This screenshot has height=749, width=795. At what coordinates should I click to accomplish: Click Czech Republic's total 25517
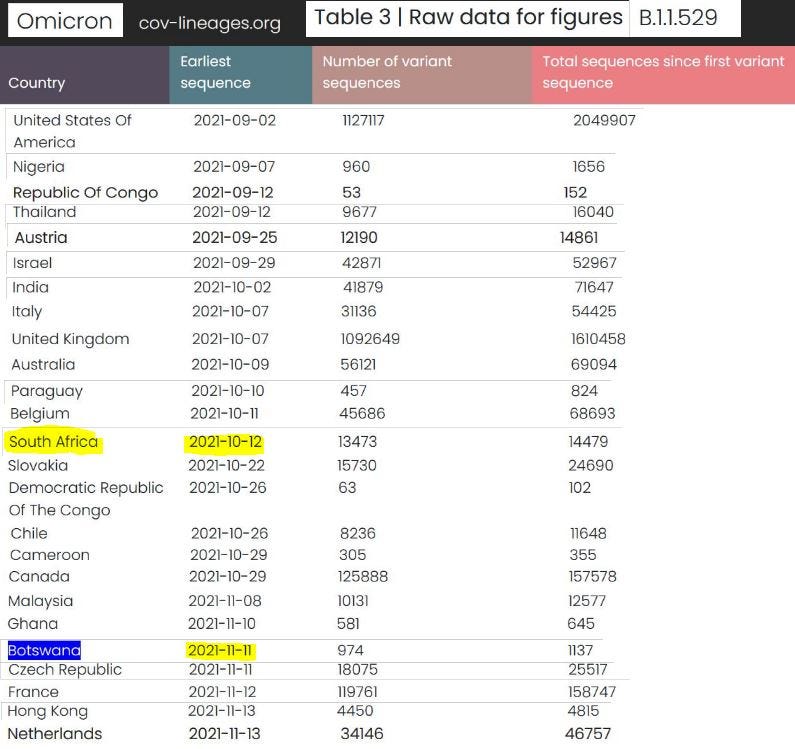tap(588, 670)
